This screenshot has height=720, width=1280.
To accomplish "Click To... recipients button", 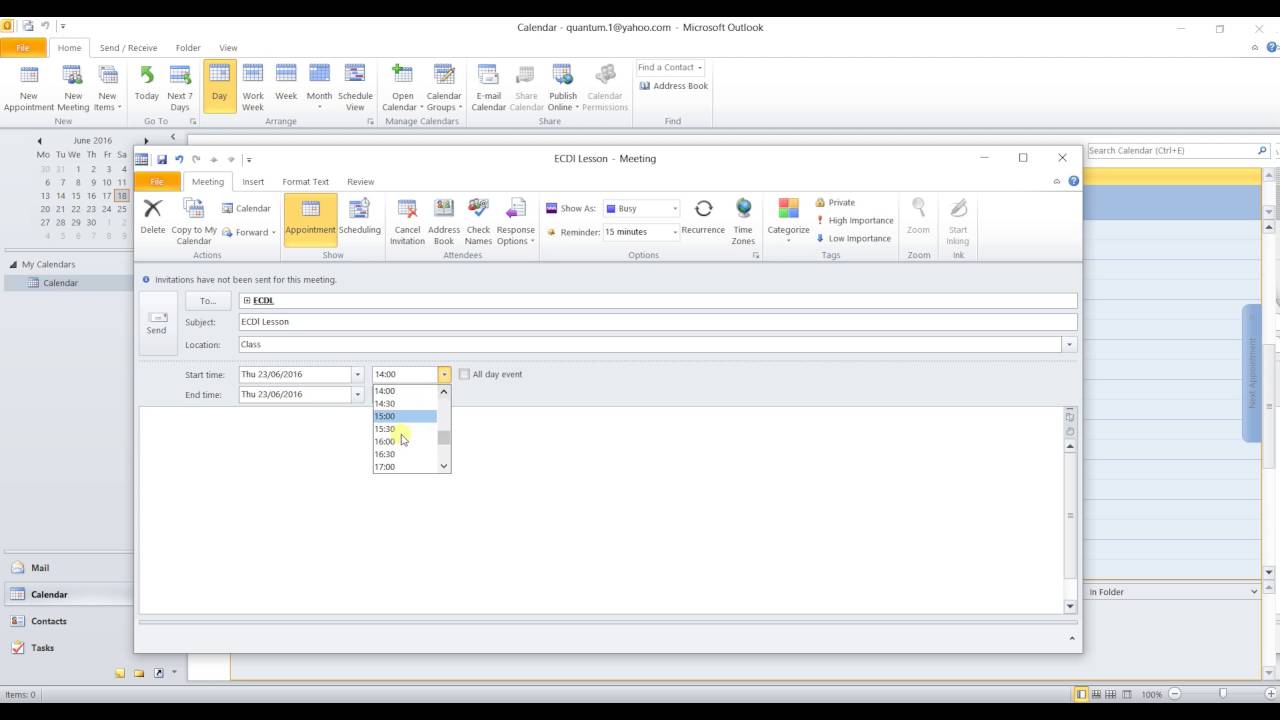I will [x=208, y=301].
